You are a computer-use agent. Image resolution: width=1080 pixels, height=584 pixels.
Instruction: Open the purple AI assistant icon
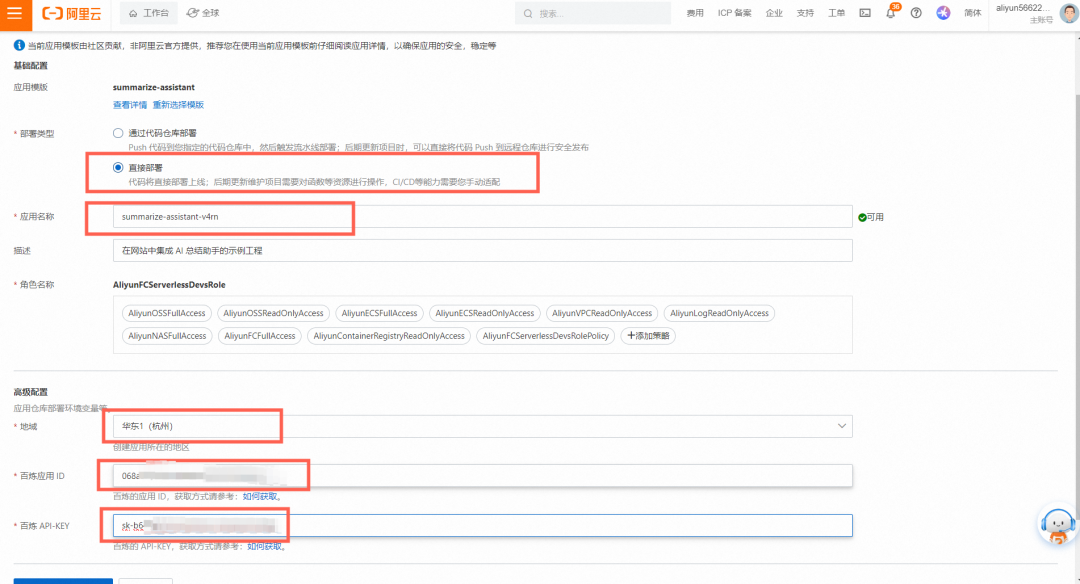943,13
